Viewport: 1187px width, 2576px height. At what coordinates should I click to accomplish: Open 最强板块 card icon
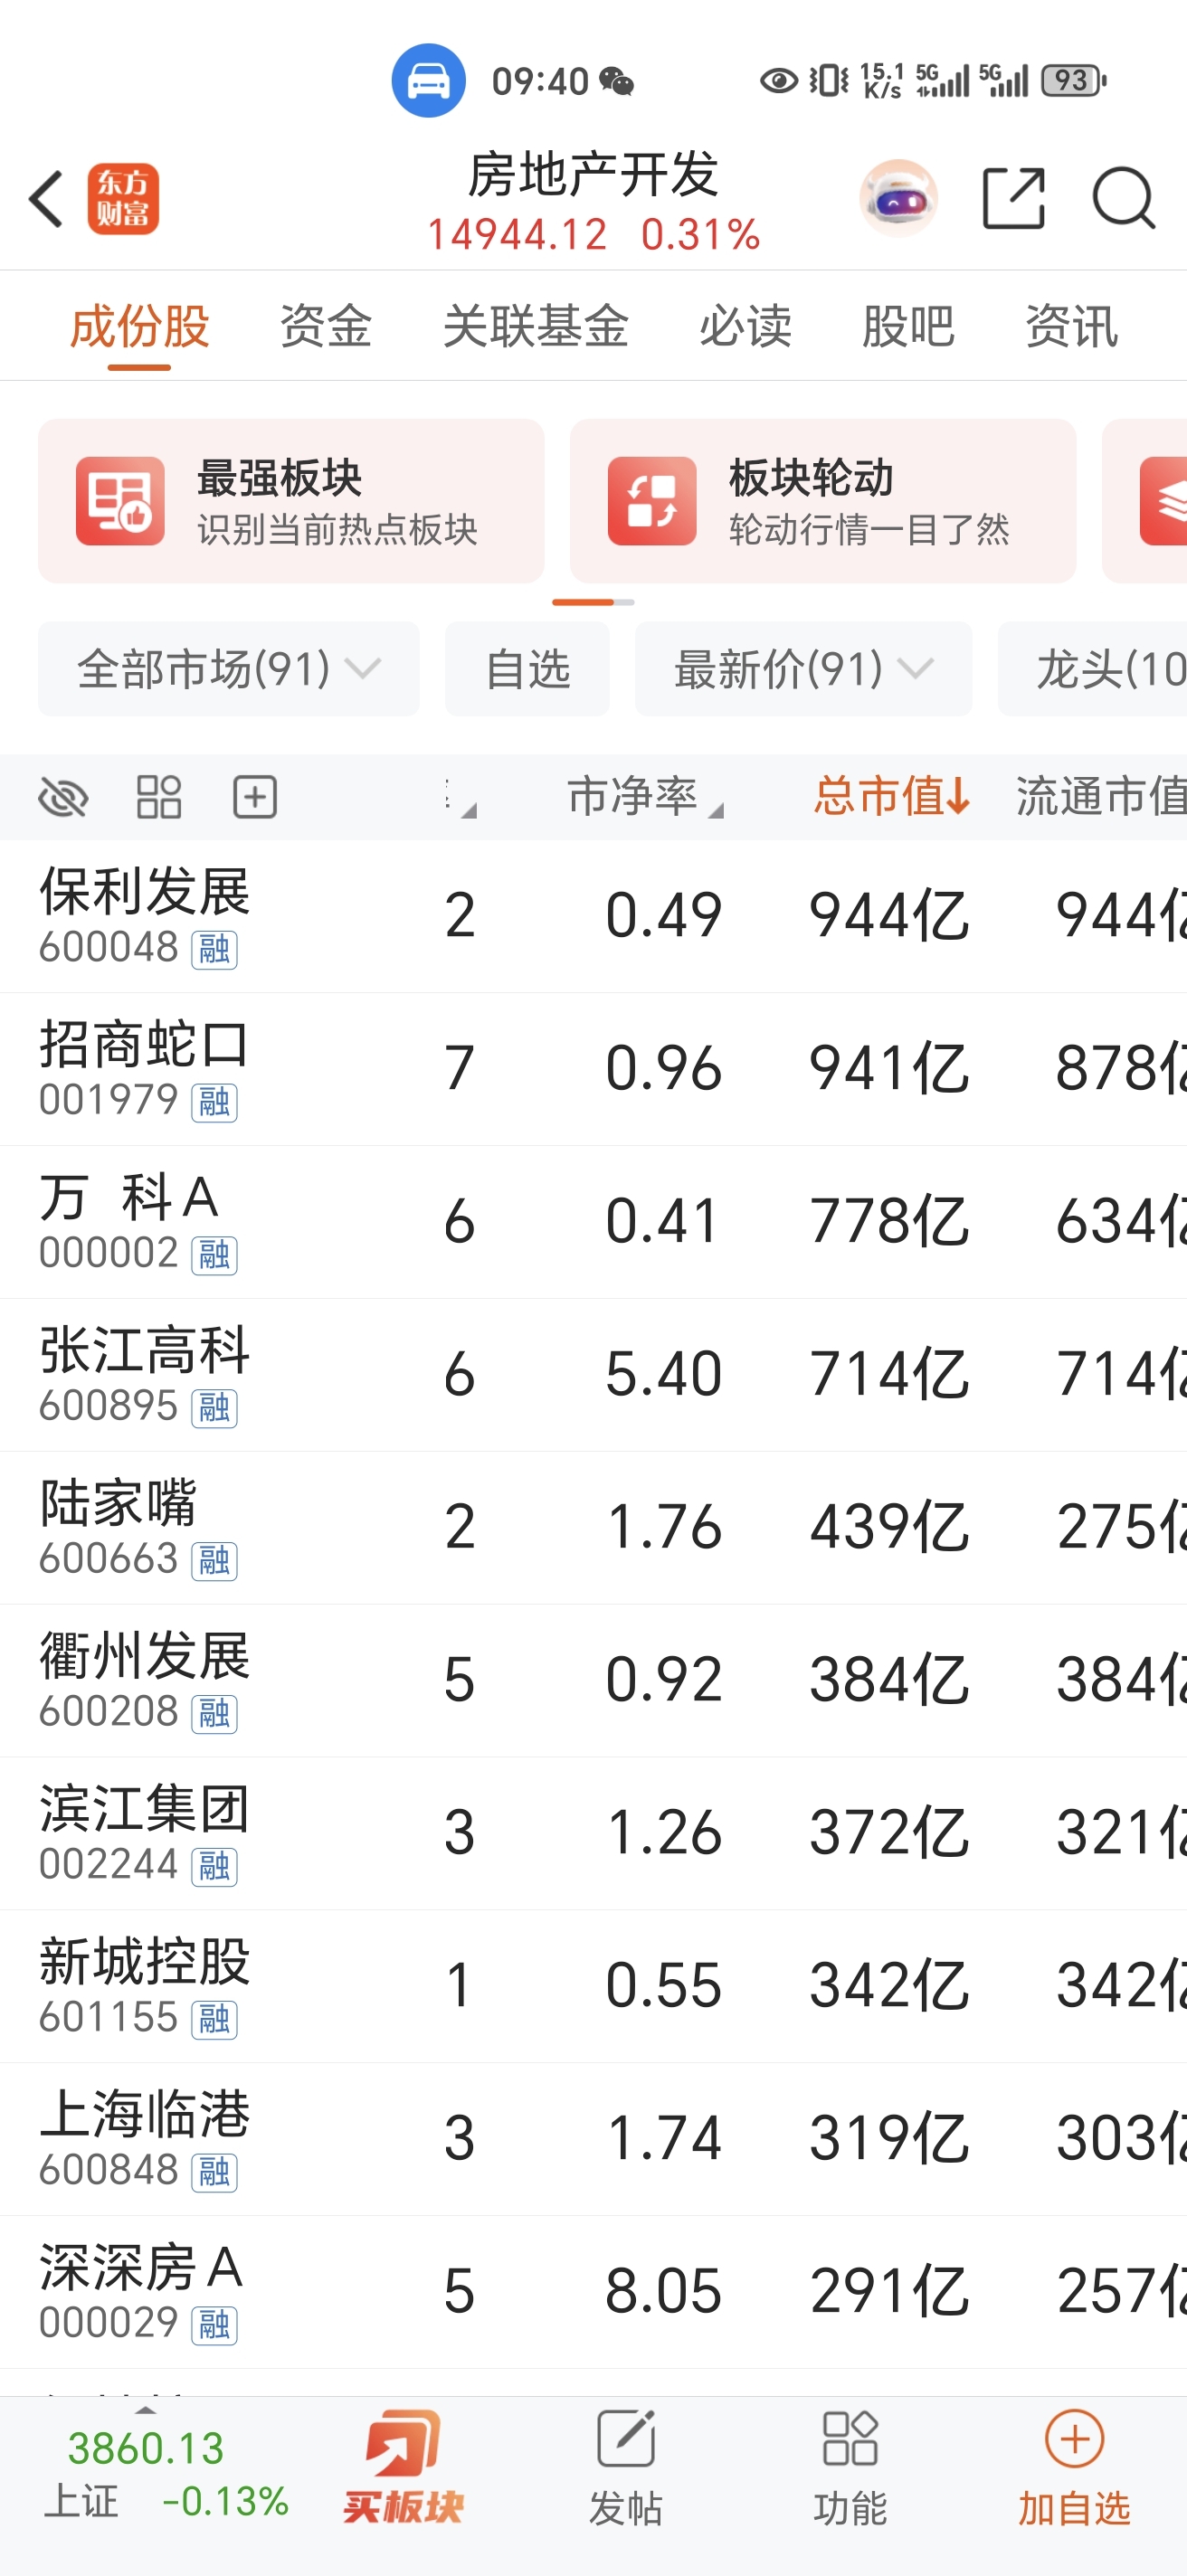tap(120, 501)
